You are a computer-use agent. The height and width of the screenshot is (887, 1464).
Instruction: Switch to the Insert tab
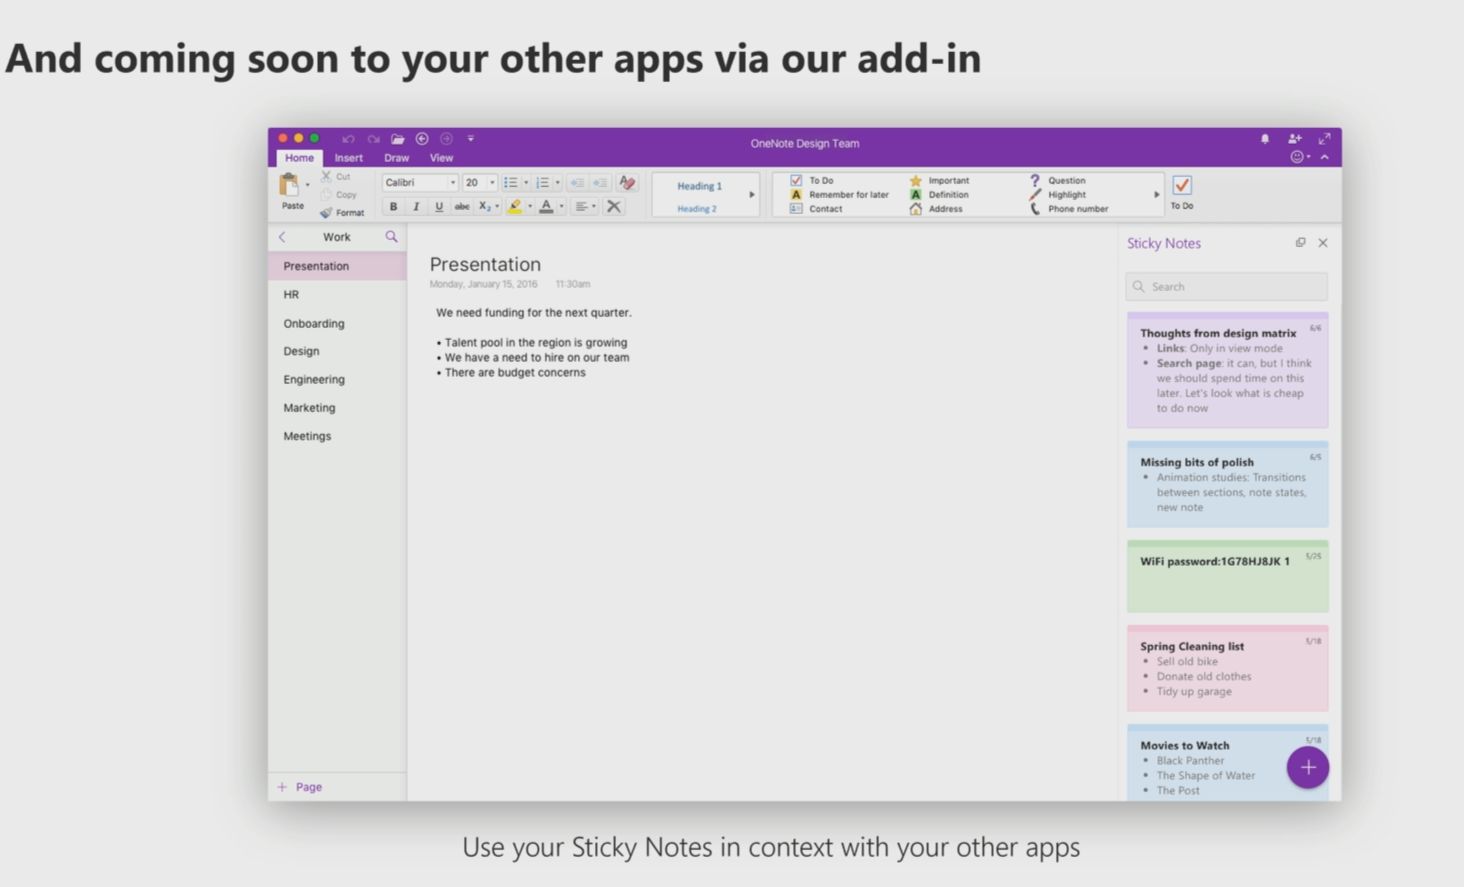click(x=349, y=158)
